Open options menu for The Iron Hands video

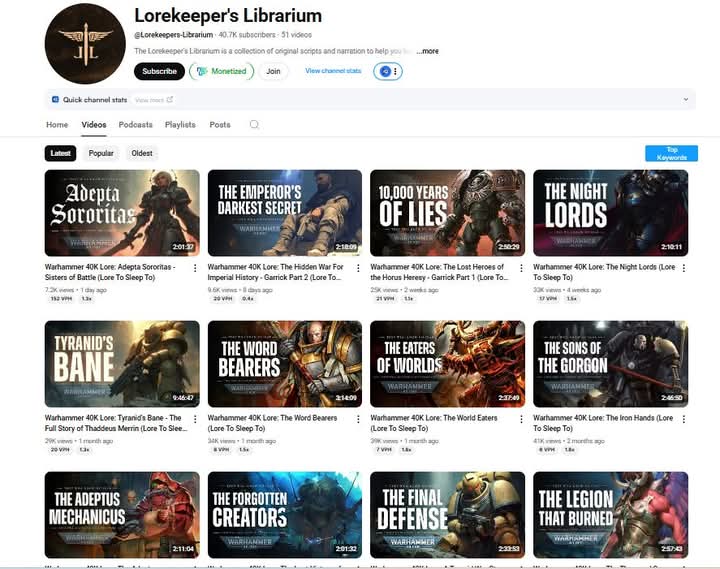click(x=684, y=419)
